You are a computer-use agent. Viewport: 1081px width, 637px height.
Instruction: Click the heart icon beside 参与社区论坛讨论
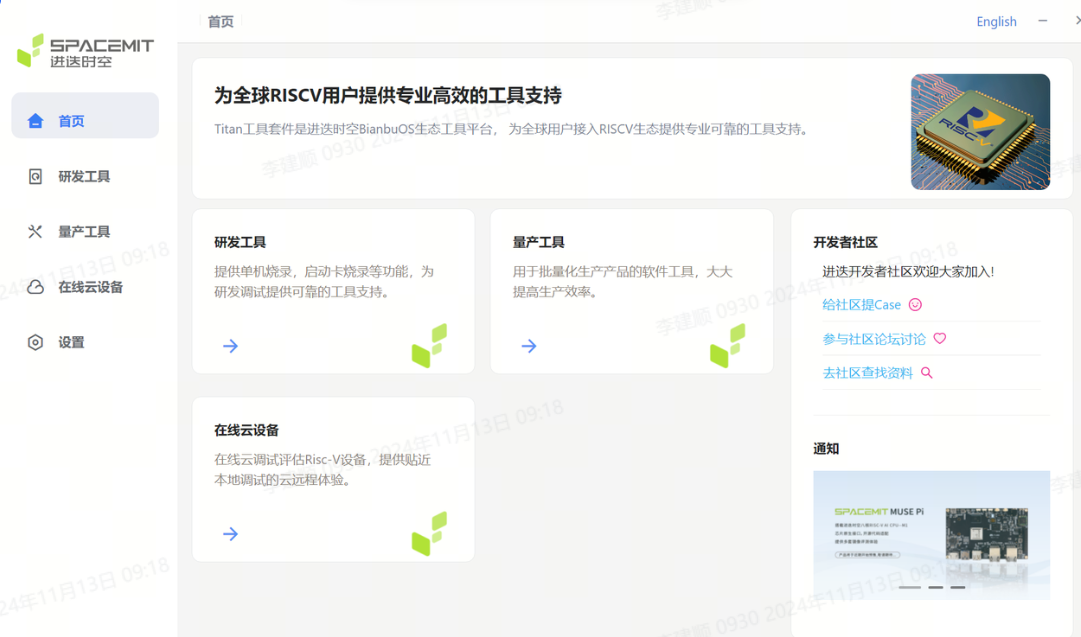(x=940, y=338)
